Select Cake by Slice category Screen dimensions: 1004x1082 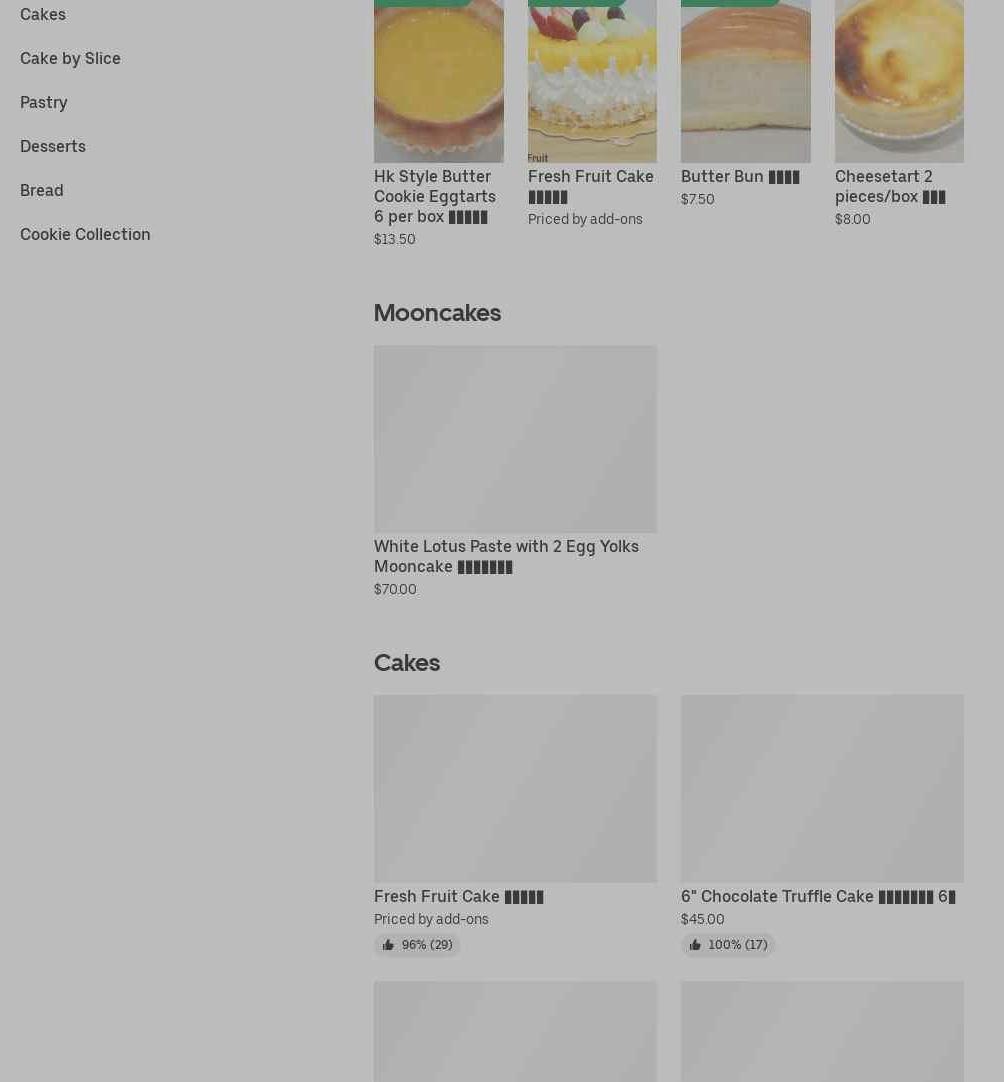[x=70, y=59]
